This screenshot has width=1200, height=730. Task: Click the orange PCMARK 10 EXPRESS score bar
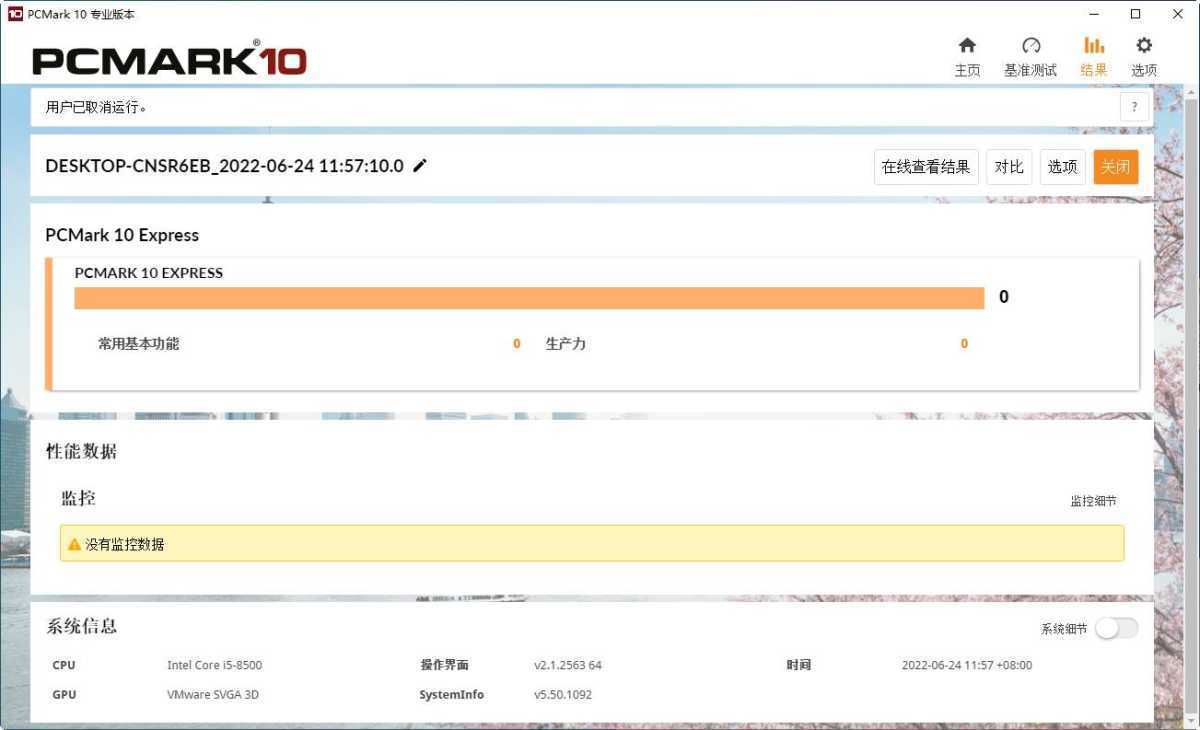pos(528,297)
